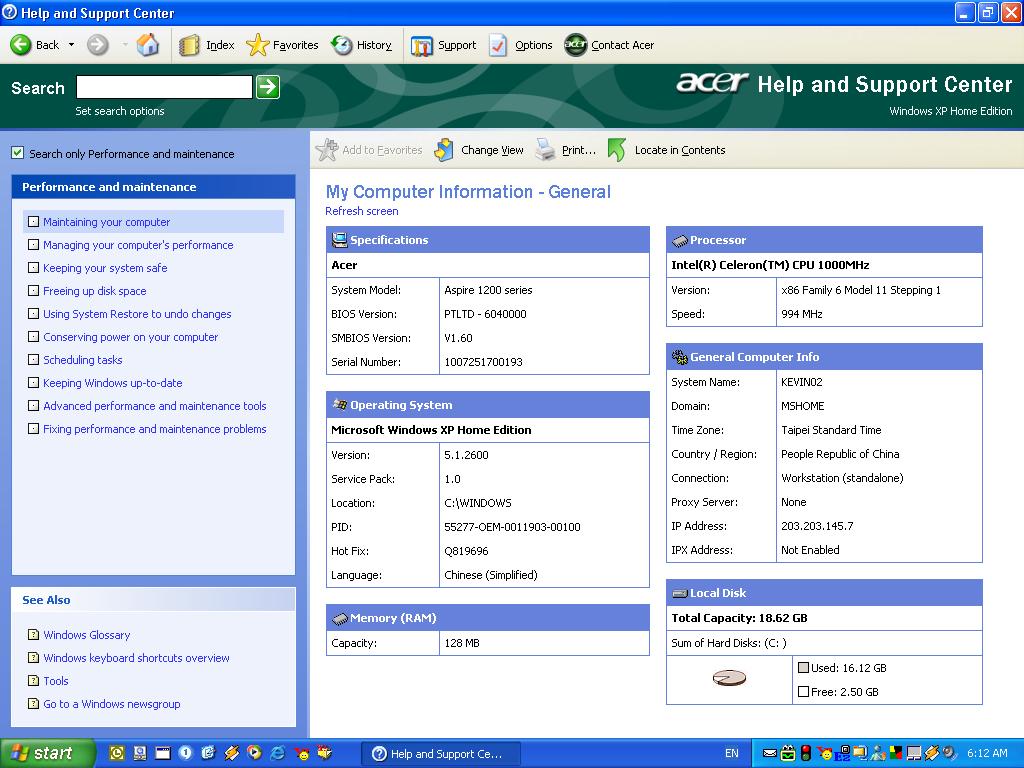The height and width of the screenshot is (768, 1024).
Task: Click the Home icon in toolbar
Action: (x=148, y=45)
